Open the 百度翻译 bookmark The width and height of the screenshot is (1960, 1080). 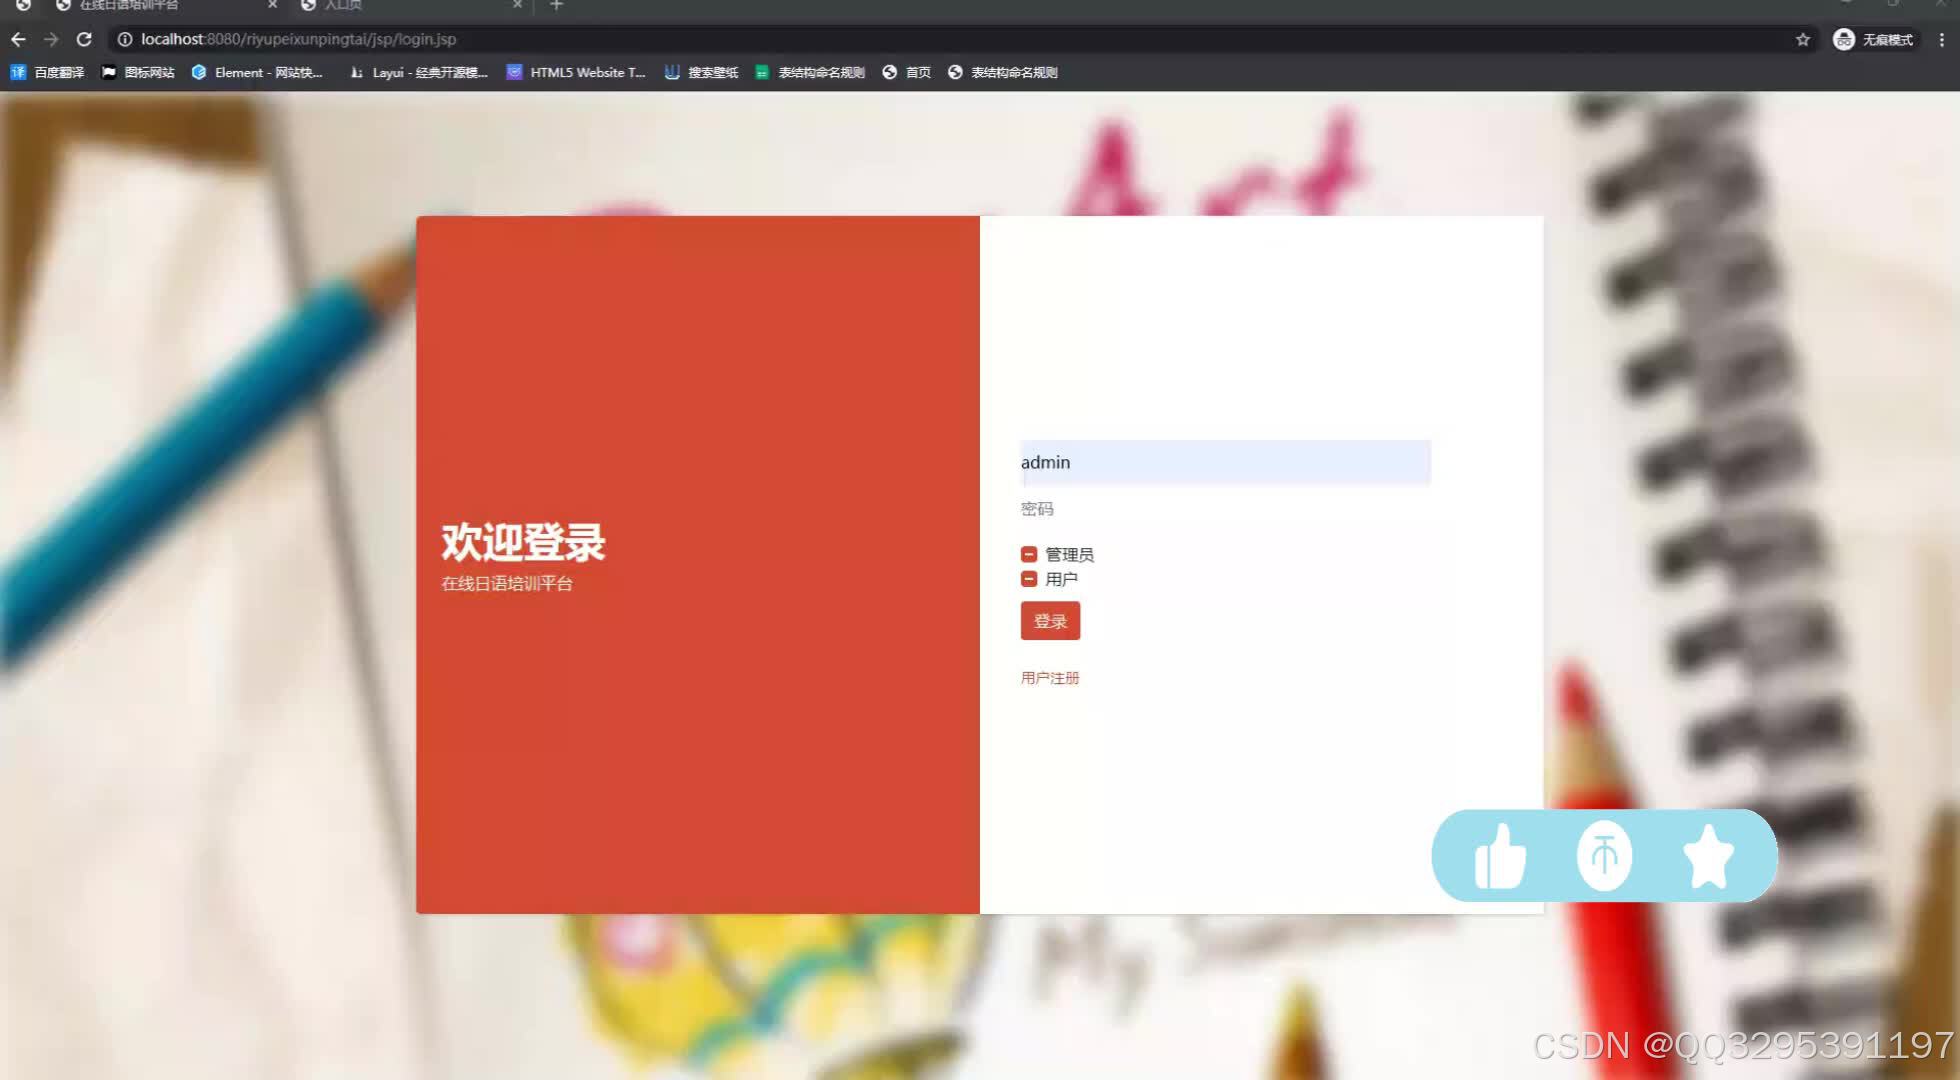click(47, 72)
